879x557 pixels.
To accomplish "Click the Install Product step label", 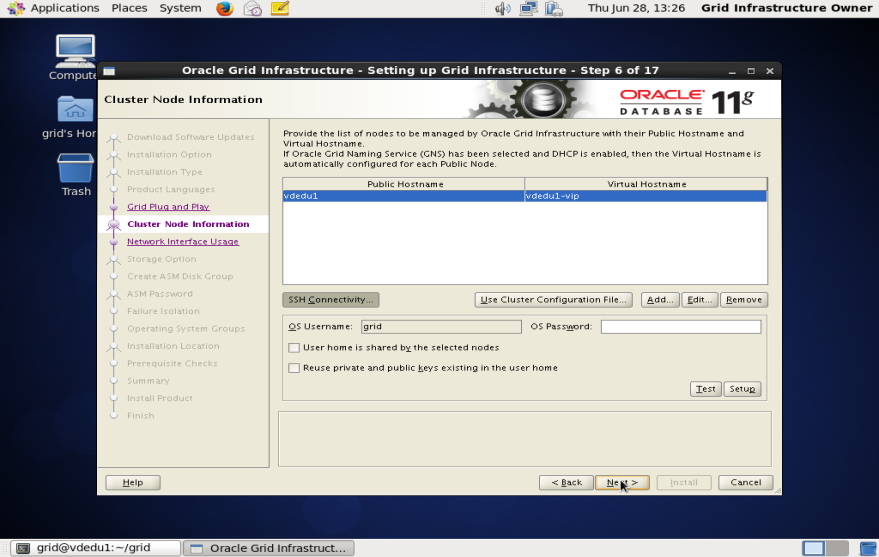I will point(160,398).
